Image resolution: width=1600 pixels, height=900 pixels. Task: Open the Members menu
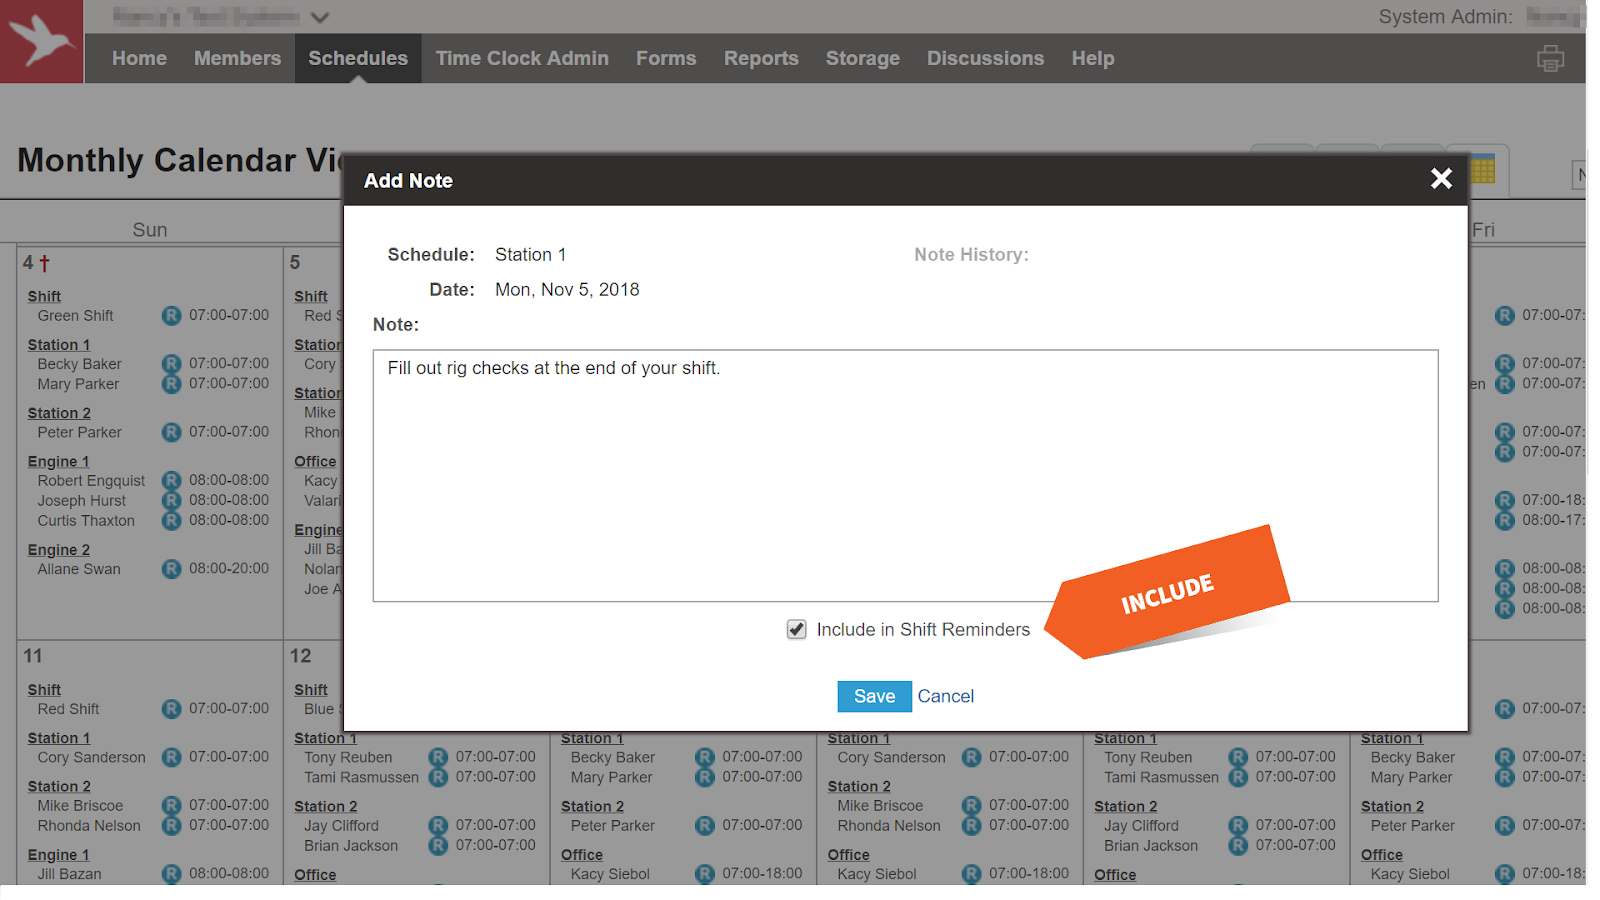(x=237, y=58)
